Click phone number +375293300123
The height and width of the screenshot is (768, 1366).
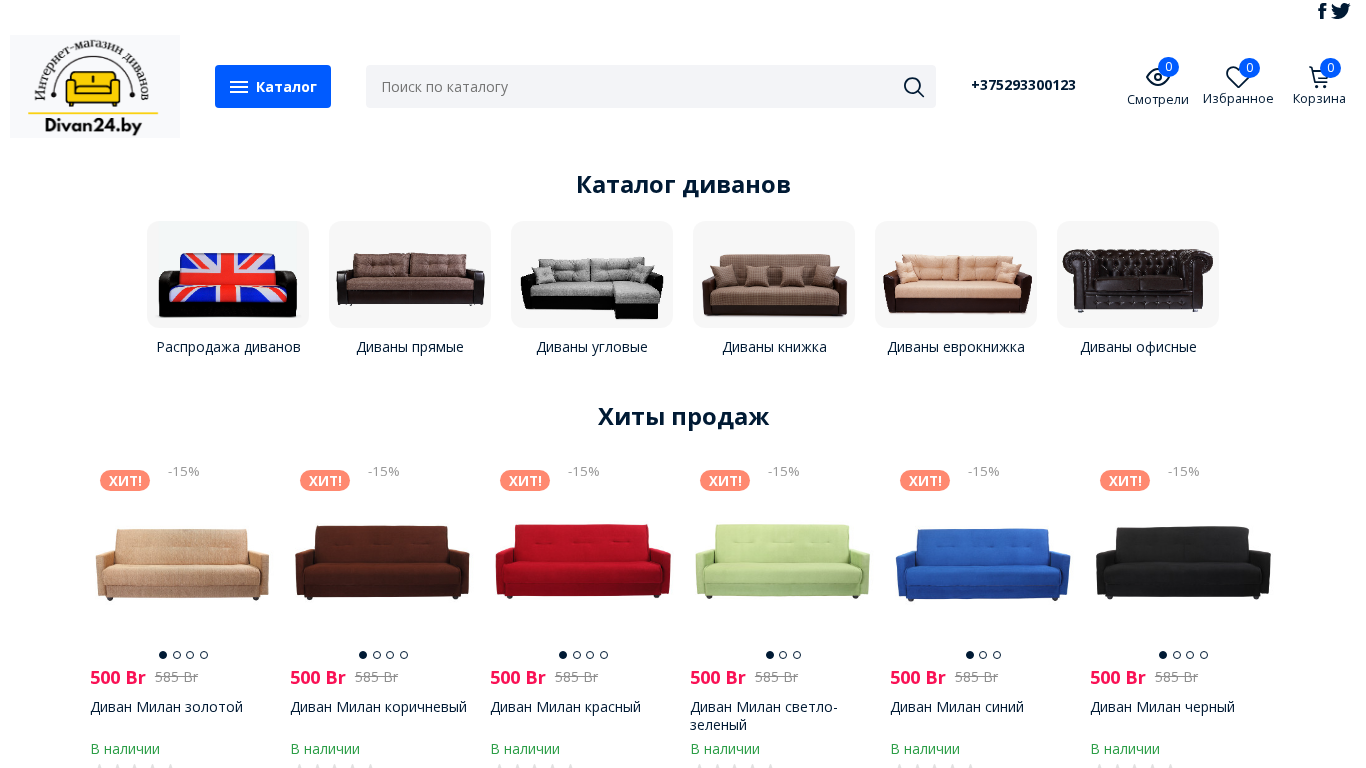coord(1023,85)
